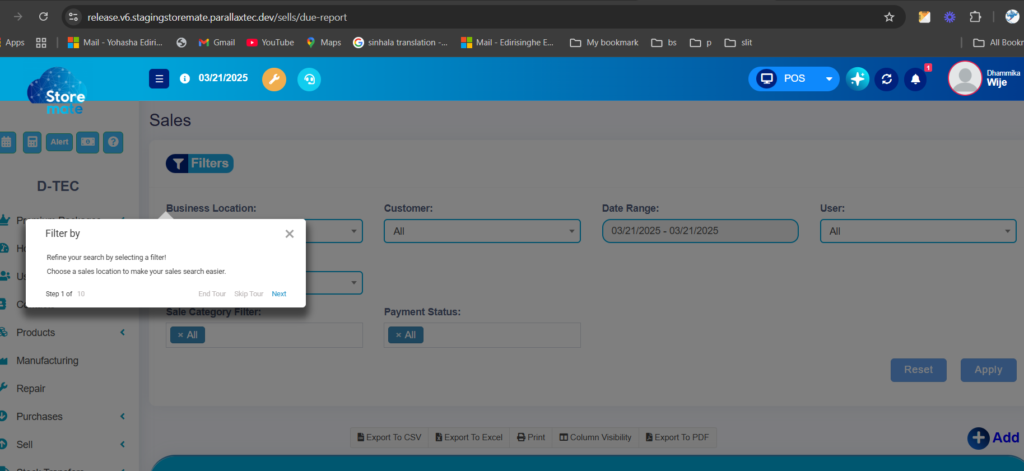Click the Apply button

(988, 370)
